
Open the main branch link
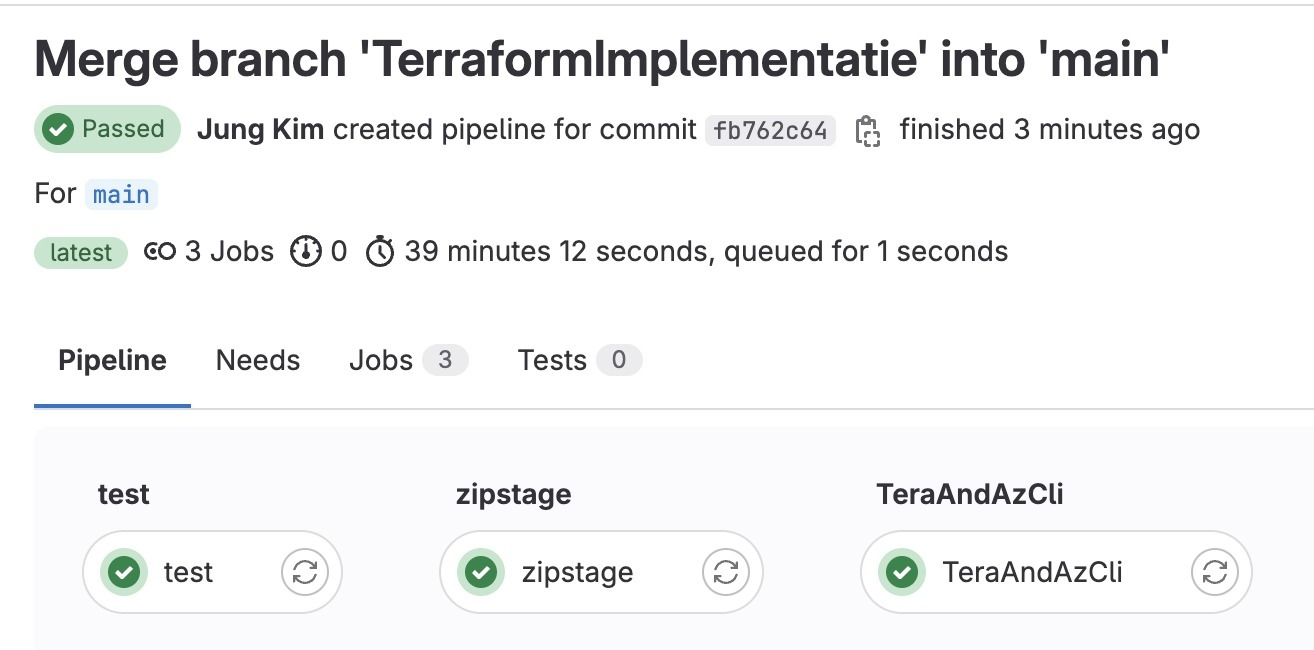[121, 194]
